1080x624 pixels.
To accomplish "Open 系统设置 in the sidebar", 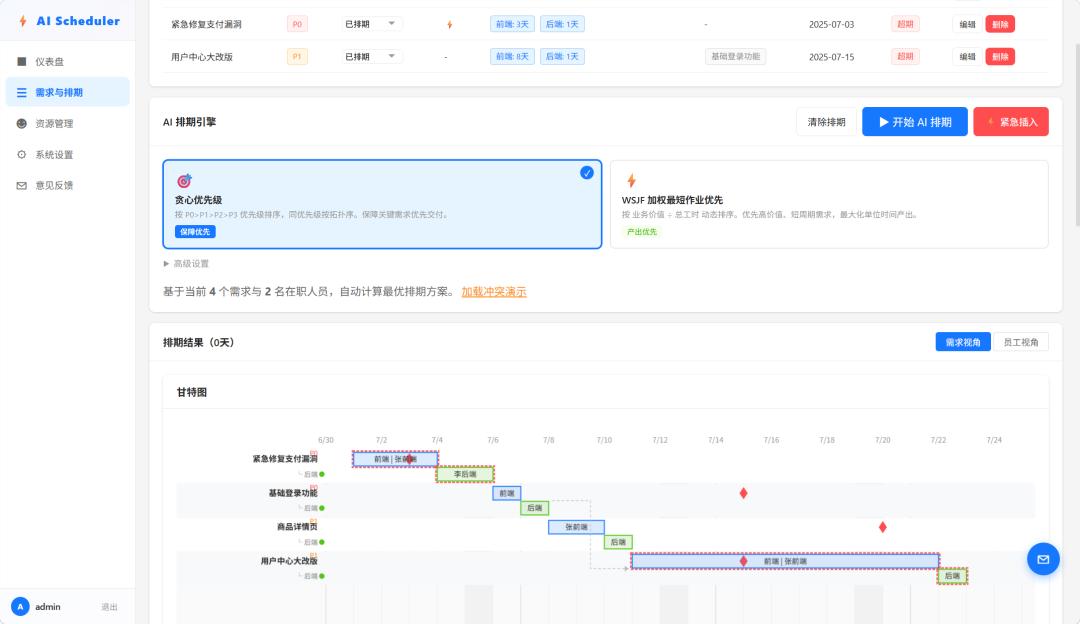I will point(68,154).
